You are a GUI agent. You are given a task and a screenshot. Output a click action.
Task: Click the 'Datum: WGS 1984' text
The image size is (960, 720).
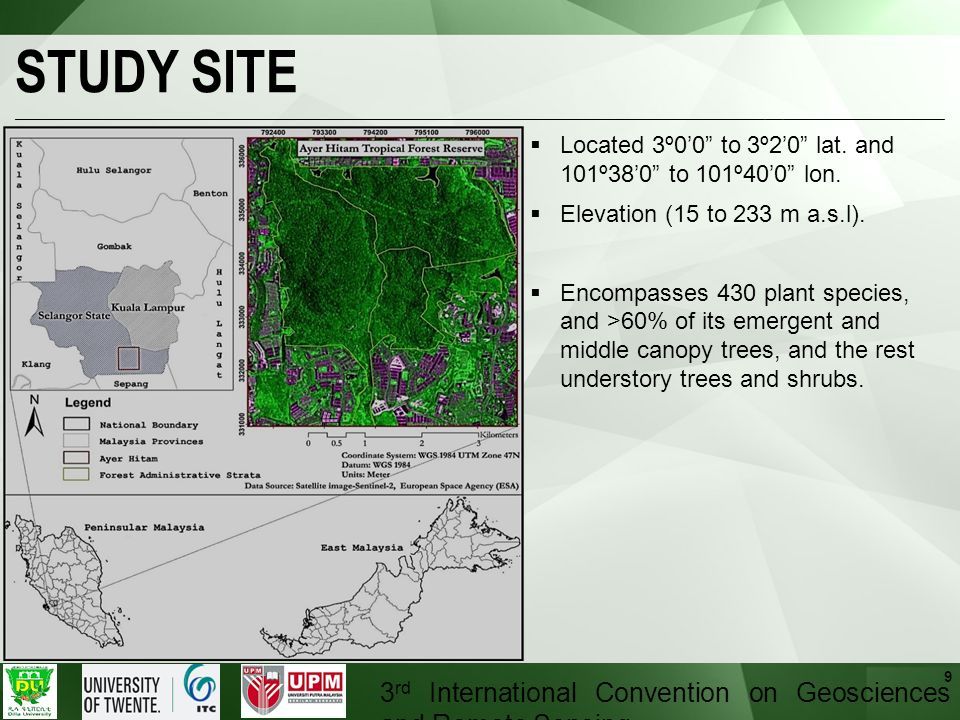[376, 465]
